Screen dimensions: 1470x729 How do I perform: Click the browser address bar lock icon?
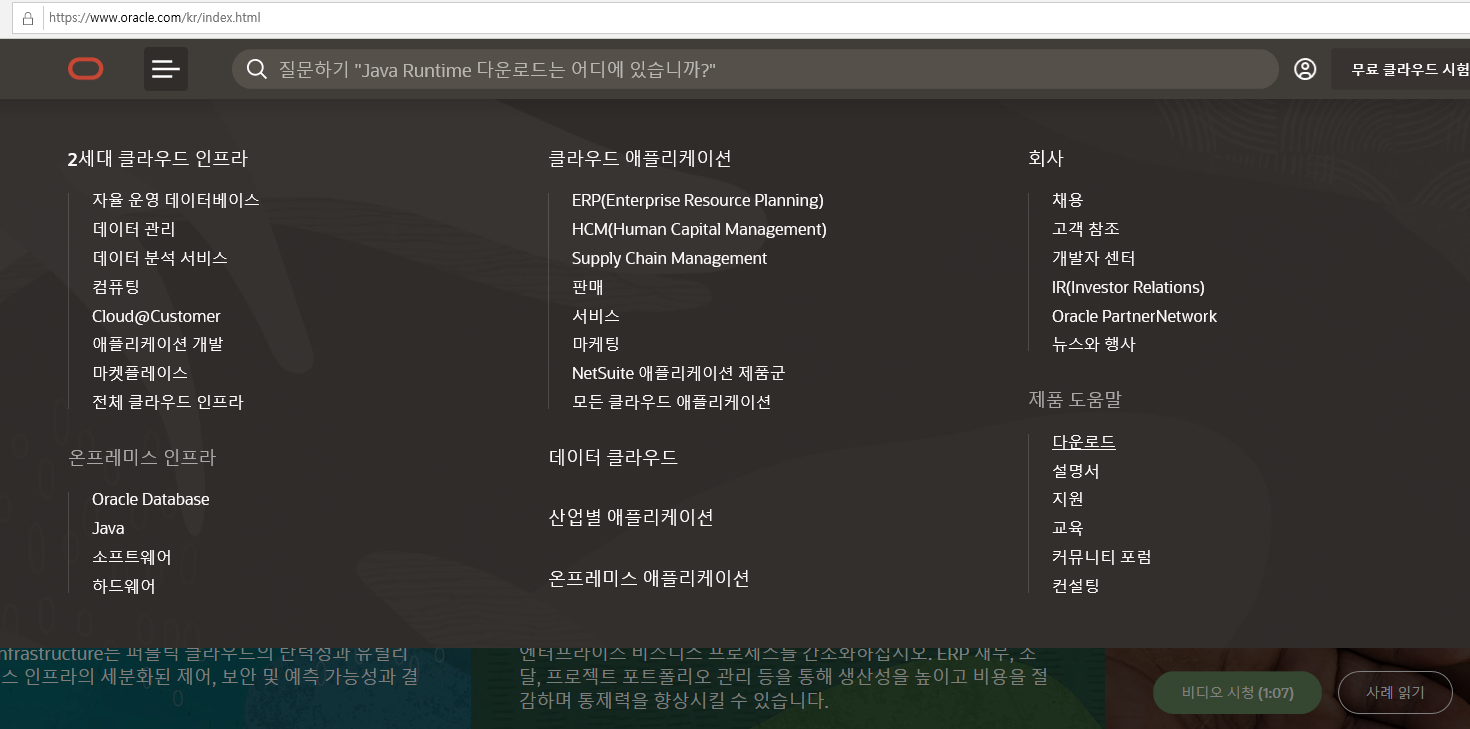click(27, 18)
